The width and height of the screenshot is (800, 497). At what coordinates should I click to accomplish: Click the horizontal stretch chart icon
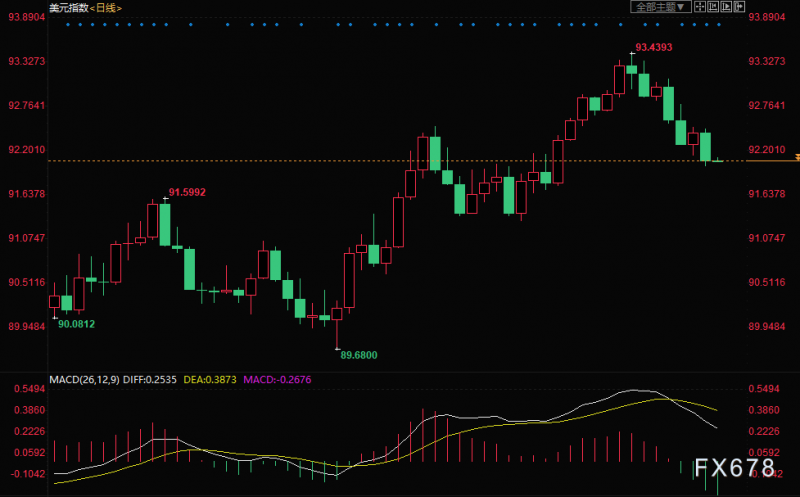[x=739, y=7]
